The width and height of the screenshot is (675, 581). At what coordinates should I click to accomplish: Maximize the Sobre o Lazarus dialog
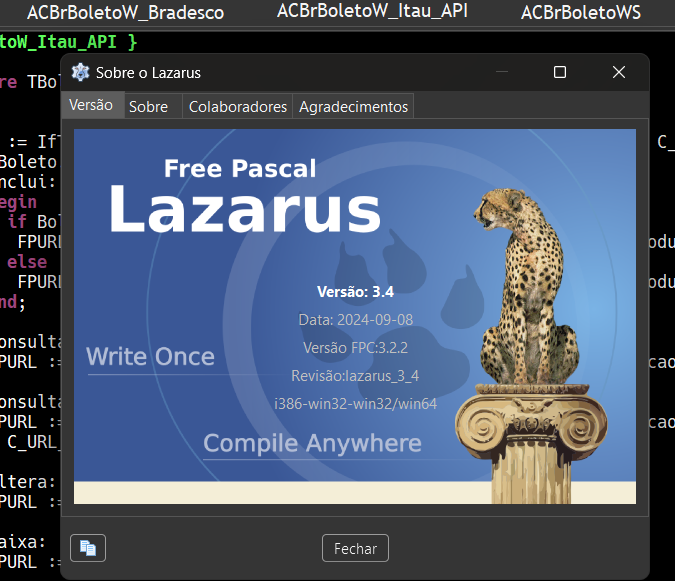tap(560, 72)
